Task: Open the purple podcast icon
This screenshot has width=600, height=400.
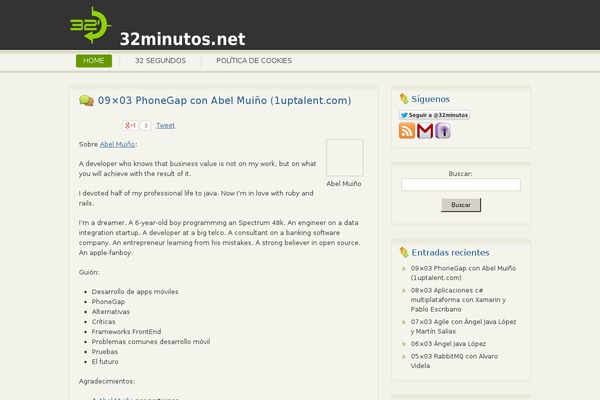Action: click(x=443, y=131)
